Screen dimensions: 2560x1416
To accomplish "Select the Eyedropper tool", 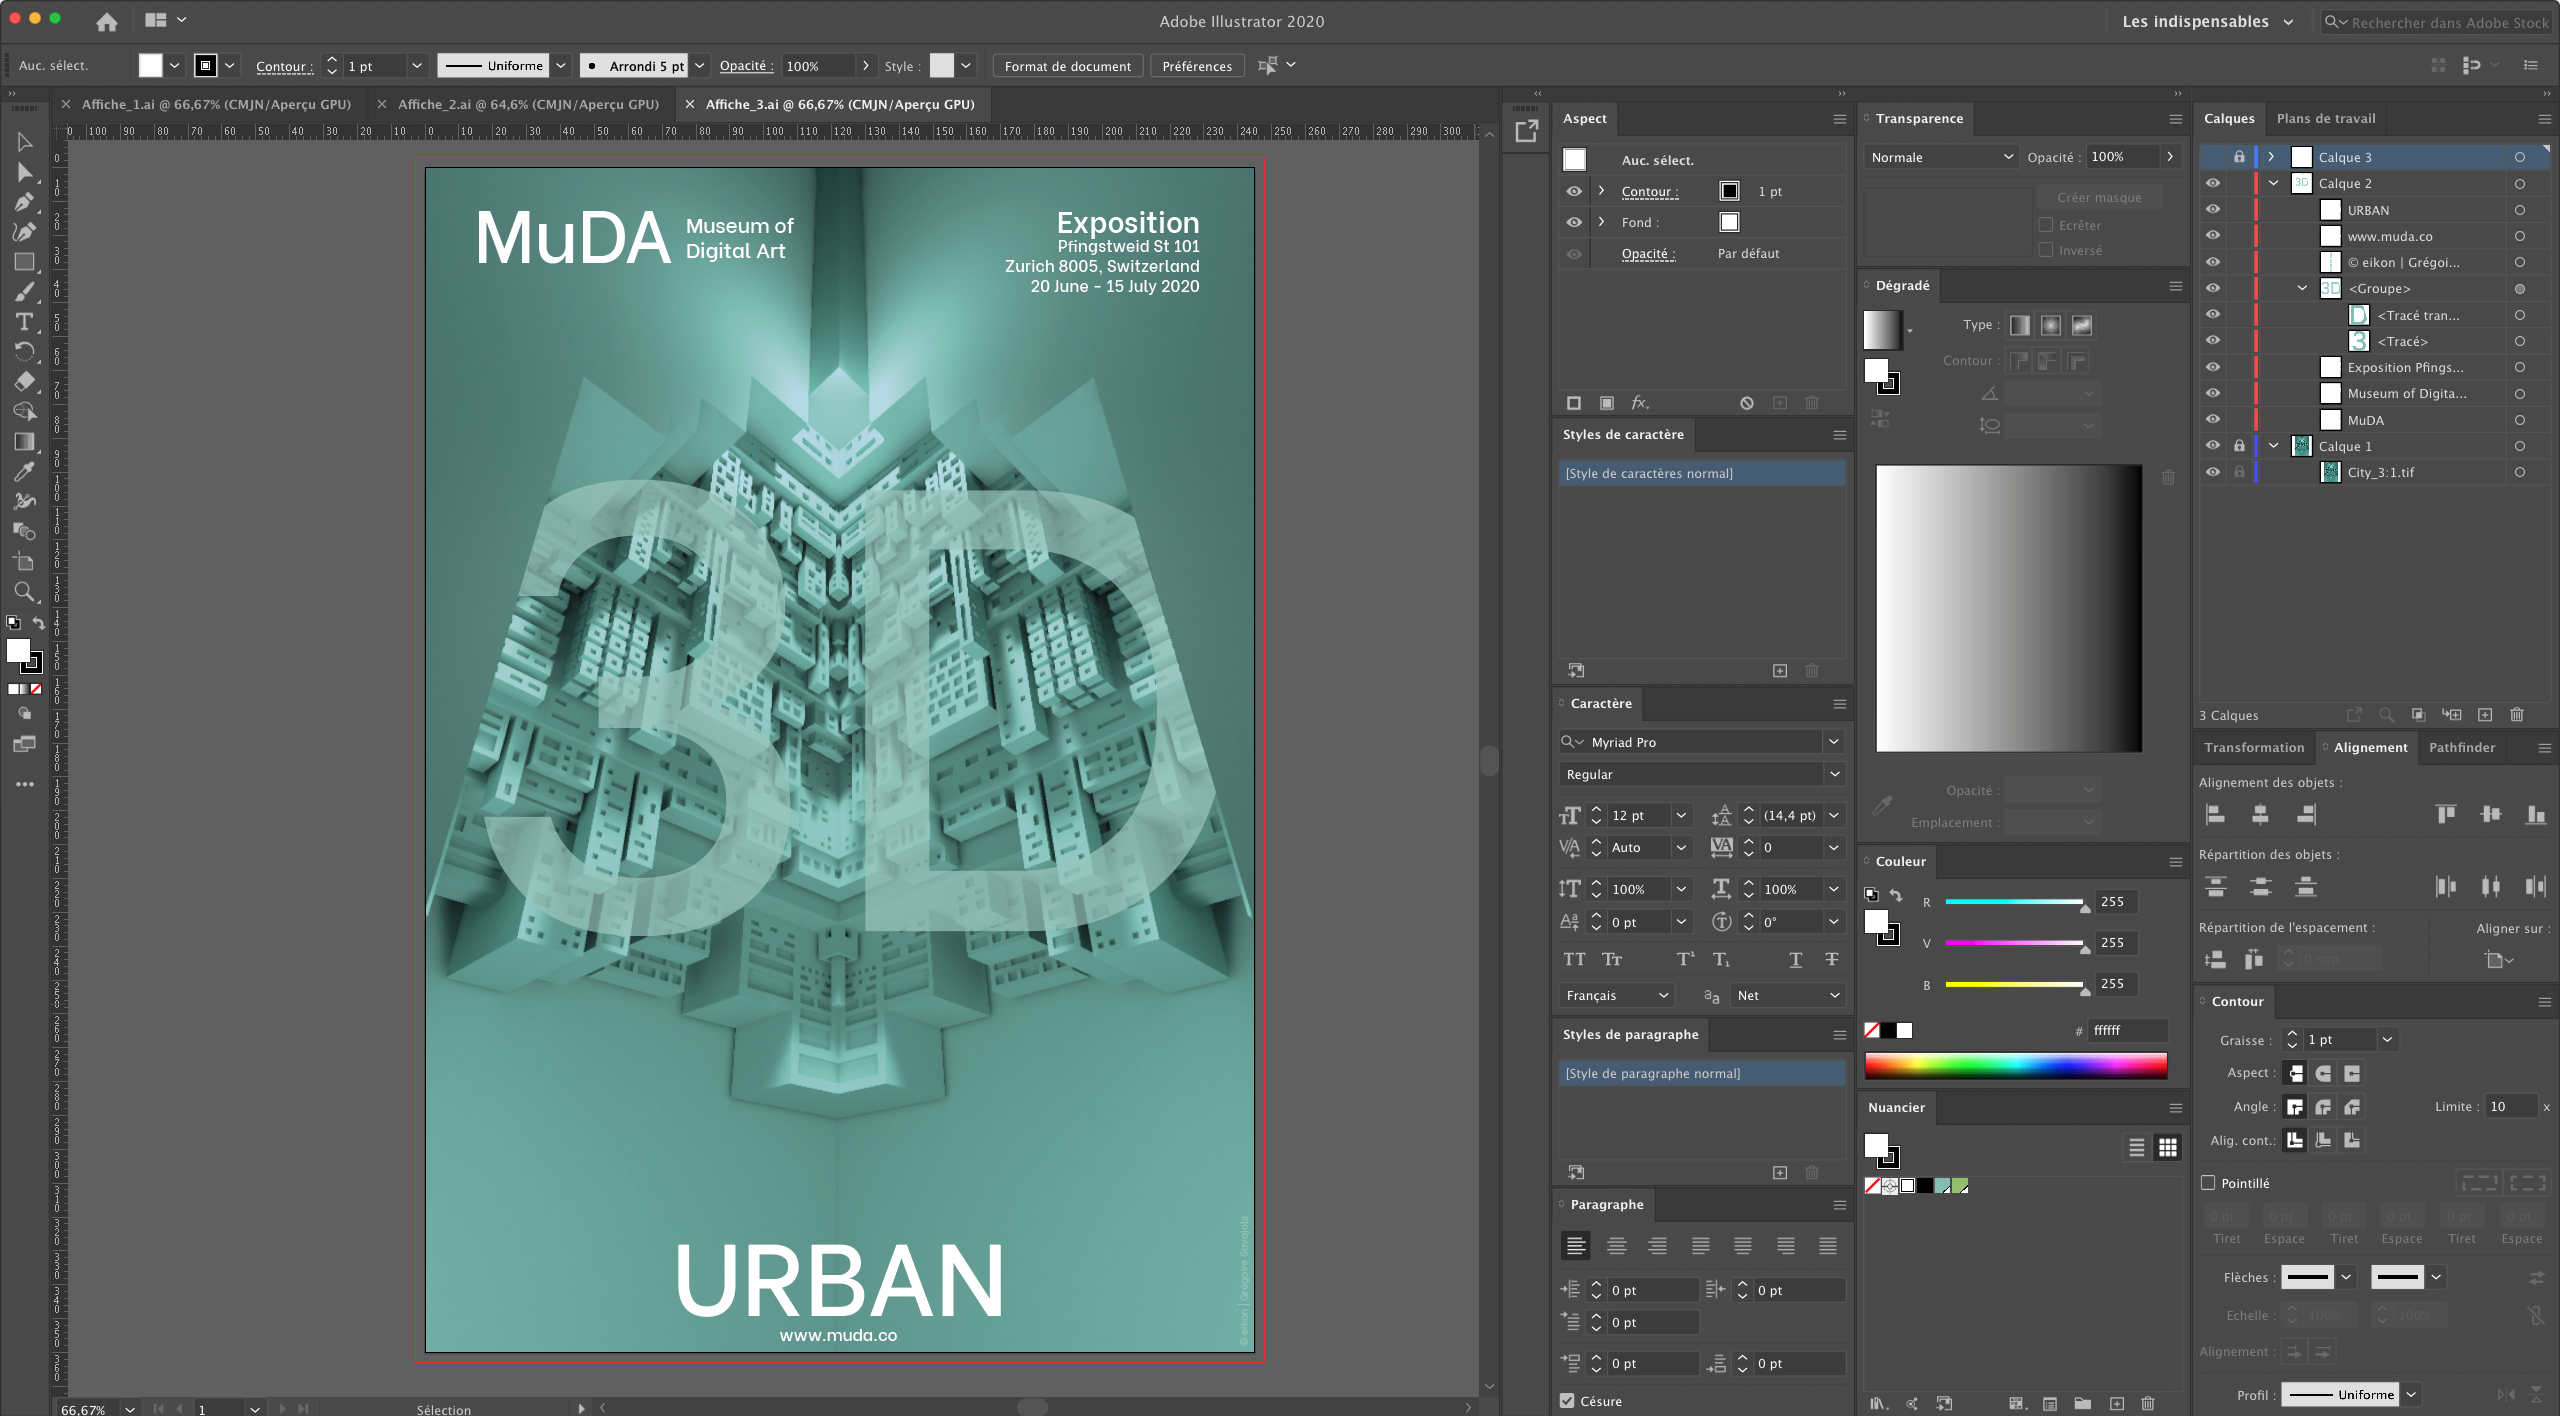I will pyautogui.click(x=24, y=472).
